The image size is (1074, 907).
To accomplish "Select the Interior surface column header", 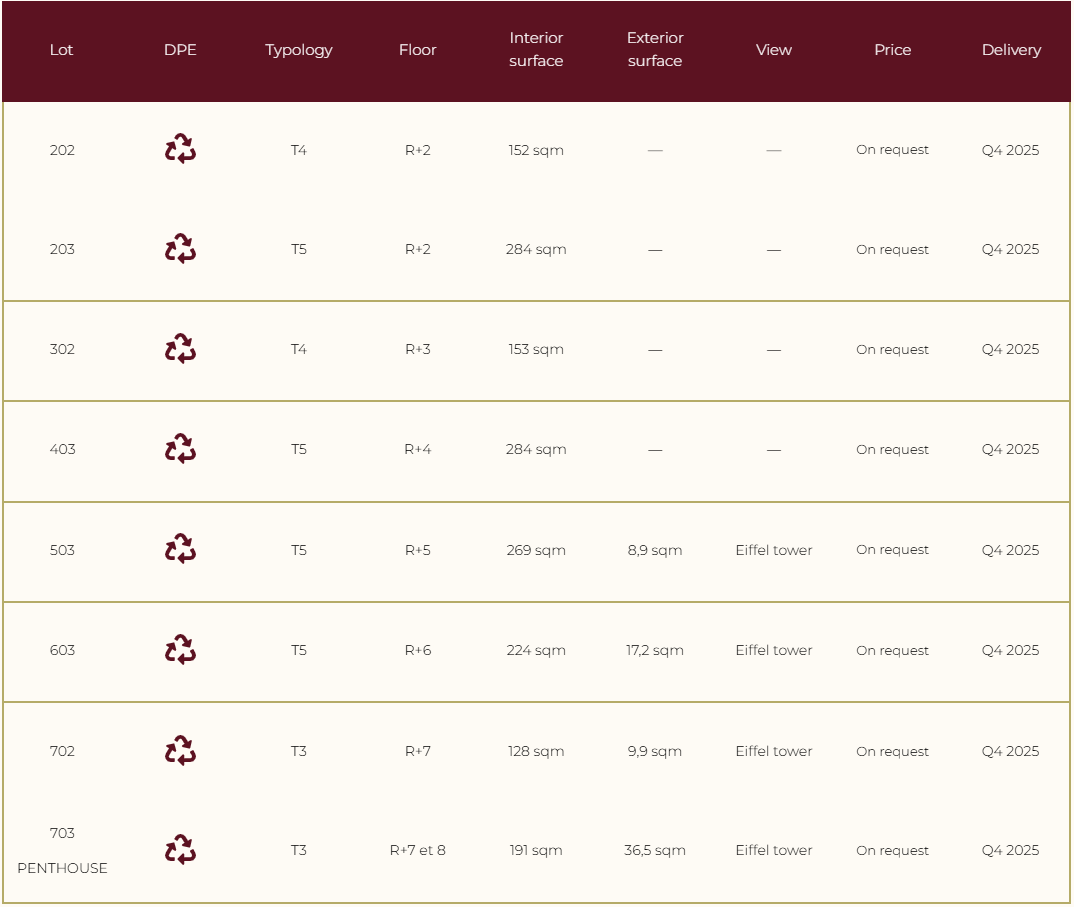I will [x=536, y=50].
